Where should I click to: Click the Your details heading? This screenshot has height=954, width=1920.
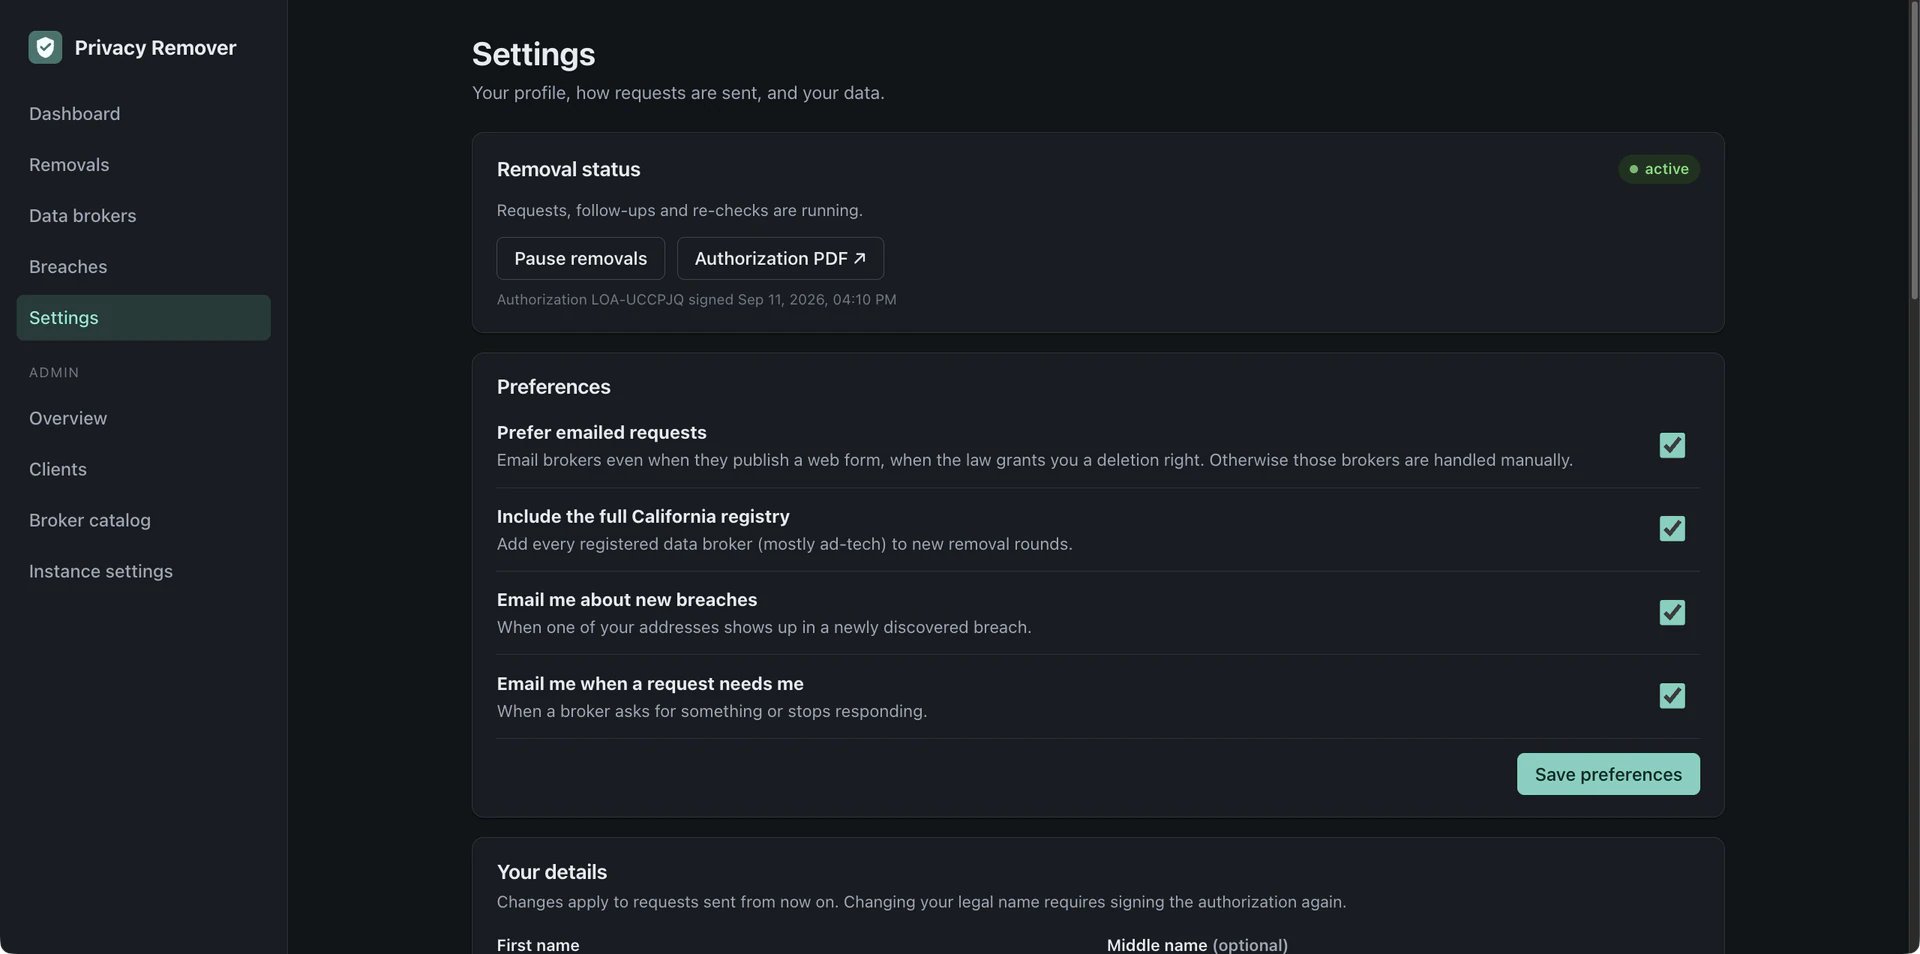click(x=552, y=872)
